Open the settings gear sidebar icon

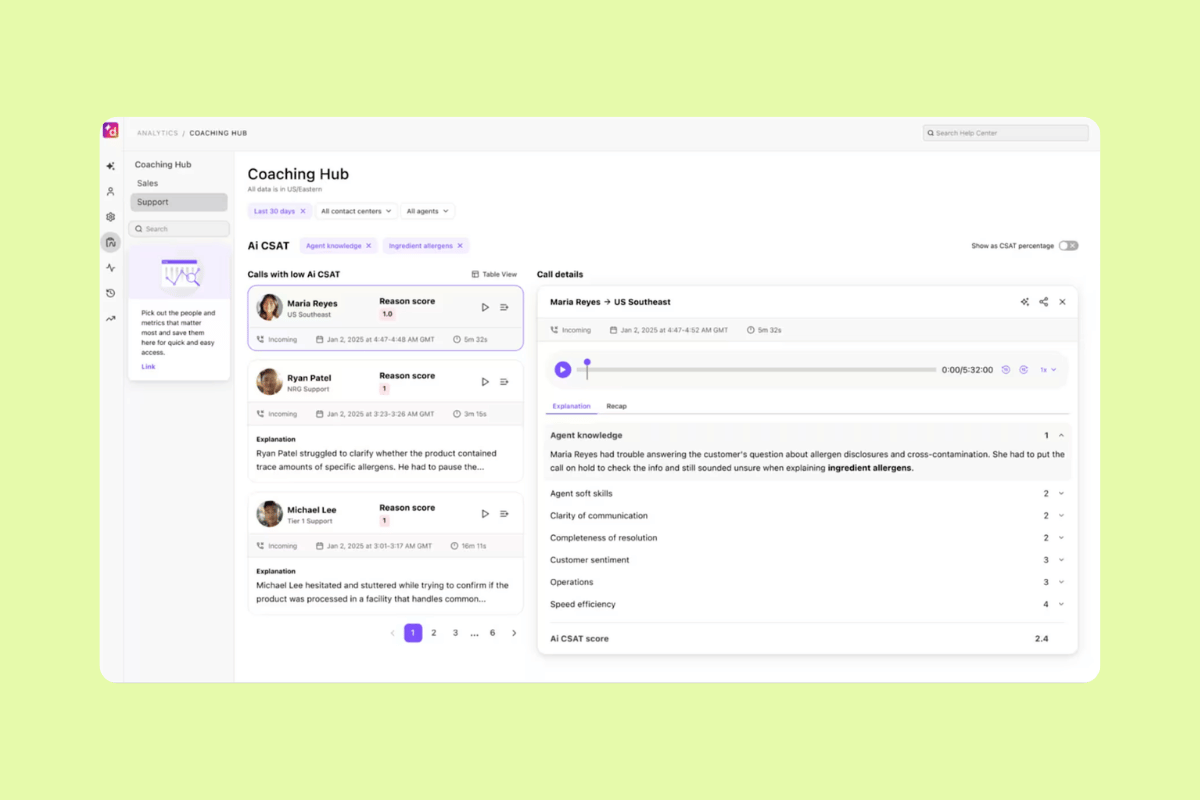pos(111,217)
